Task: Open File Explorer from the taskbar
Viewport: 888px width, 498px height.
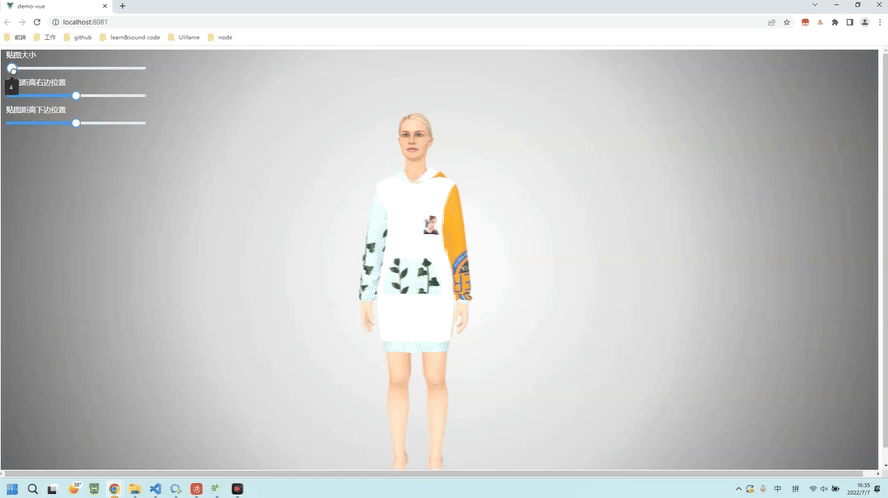Action: [x=135, y=489]
